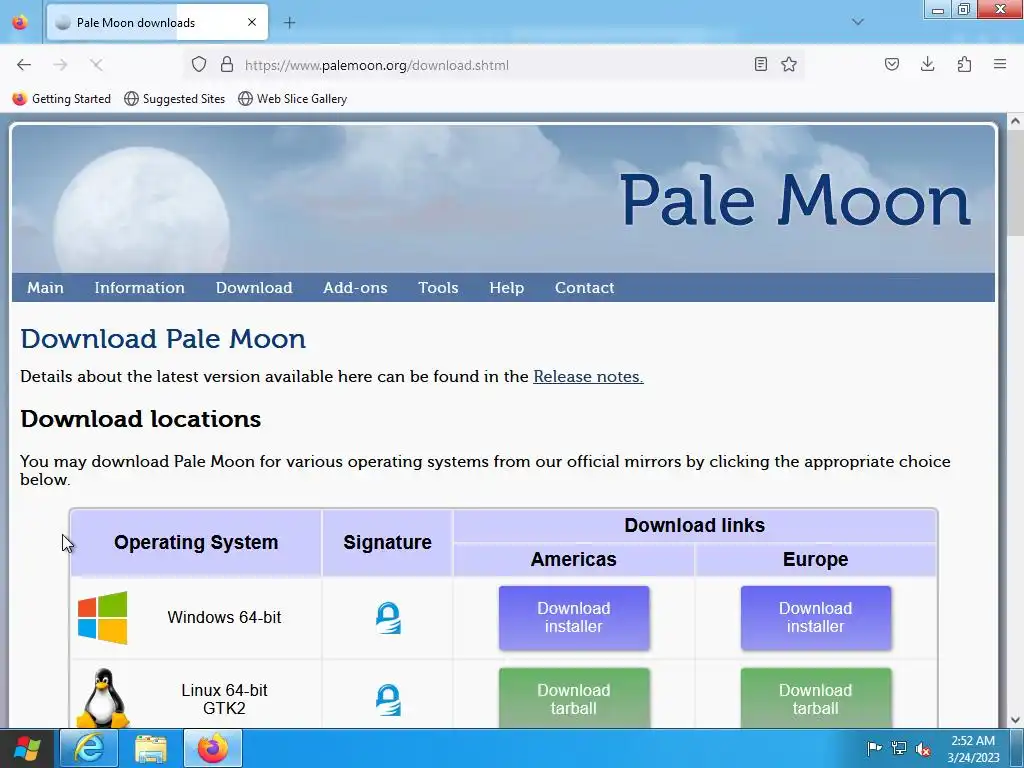
Task: Download Linux tarball from Europe mirror
Action: (x=816, y=697)
